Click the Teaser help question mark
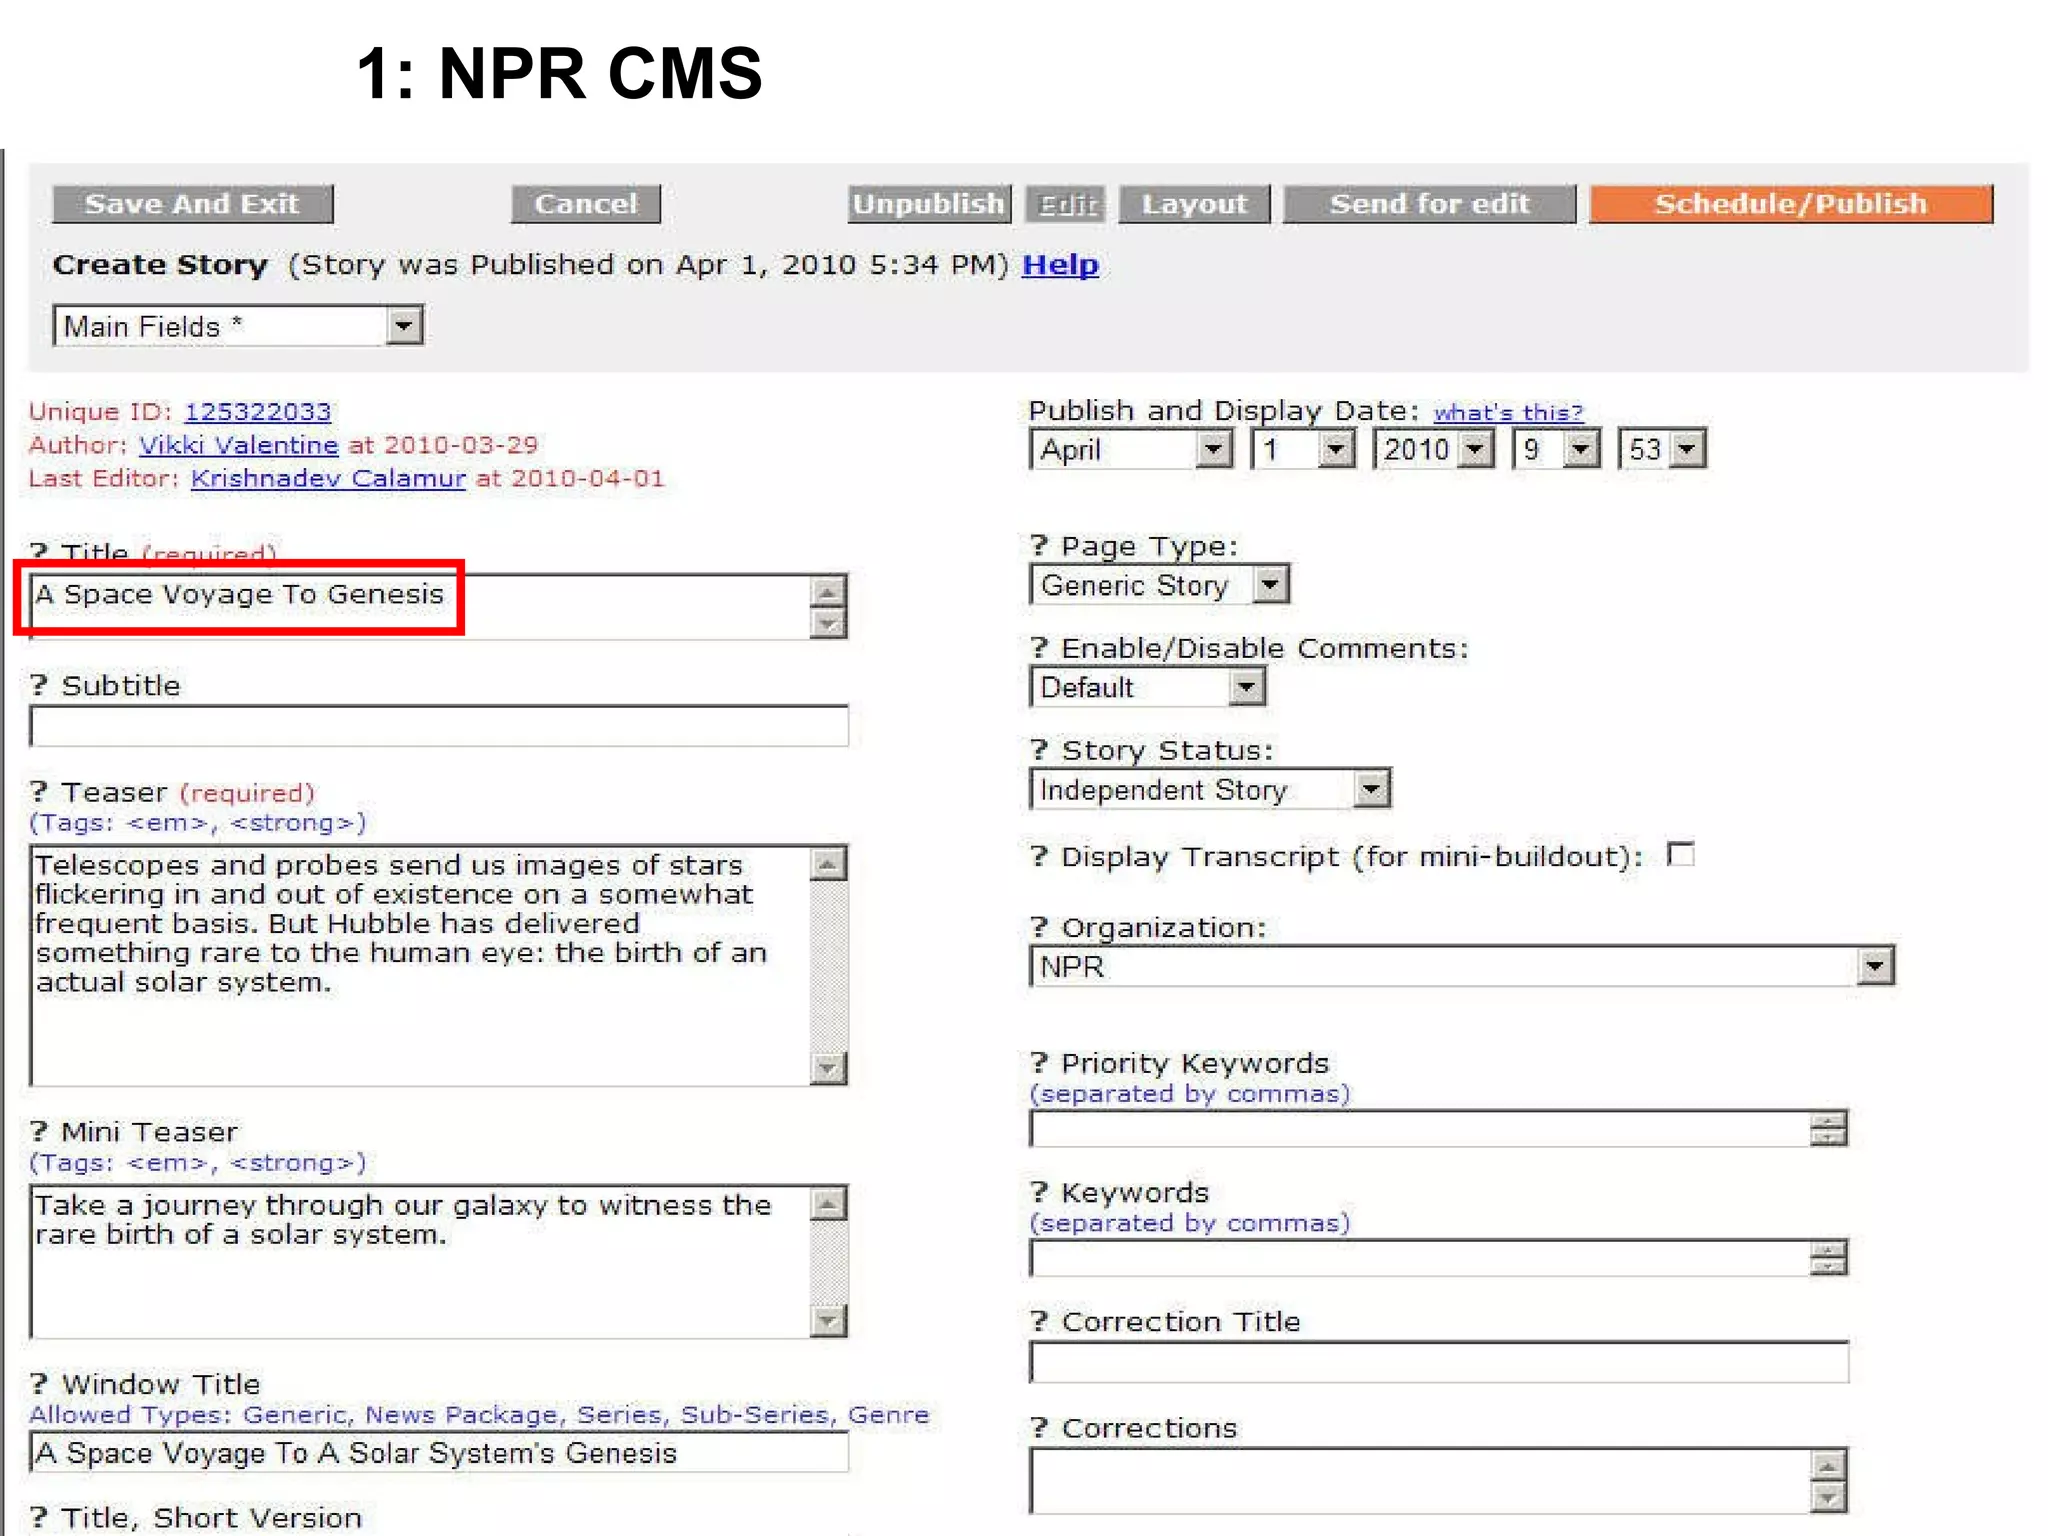Screen dimensions: 2048x1536 (39, 791)
